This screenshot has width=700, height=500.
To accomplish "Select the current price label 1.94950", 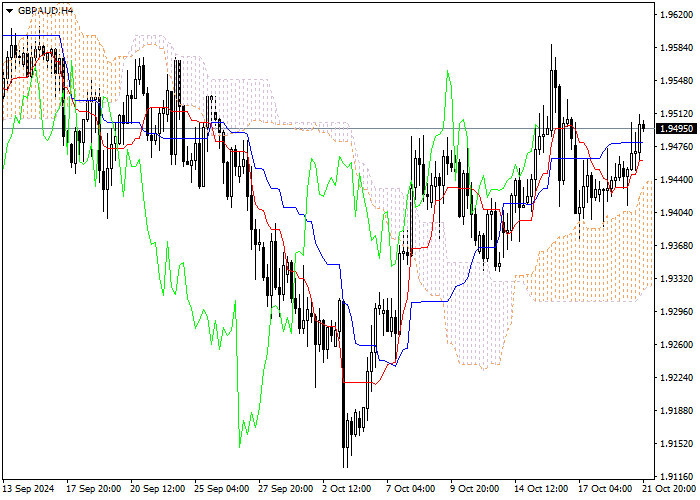I will [677, 129].
